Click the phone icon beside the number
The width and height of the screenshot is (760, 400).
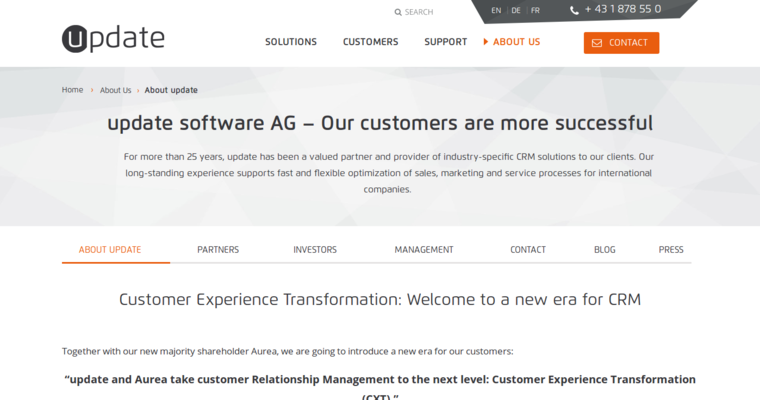point(574,10)
